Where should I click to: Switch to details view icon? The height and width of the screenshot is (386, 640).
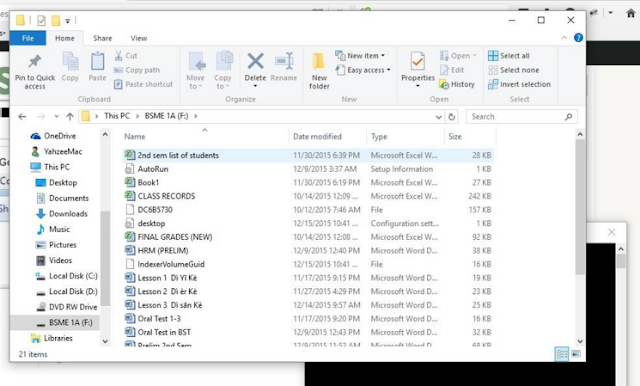pos(562,354)
